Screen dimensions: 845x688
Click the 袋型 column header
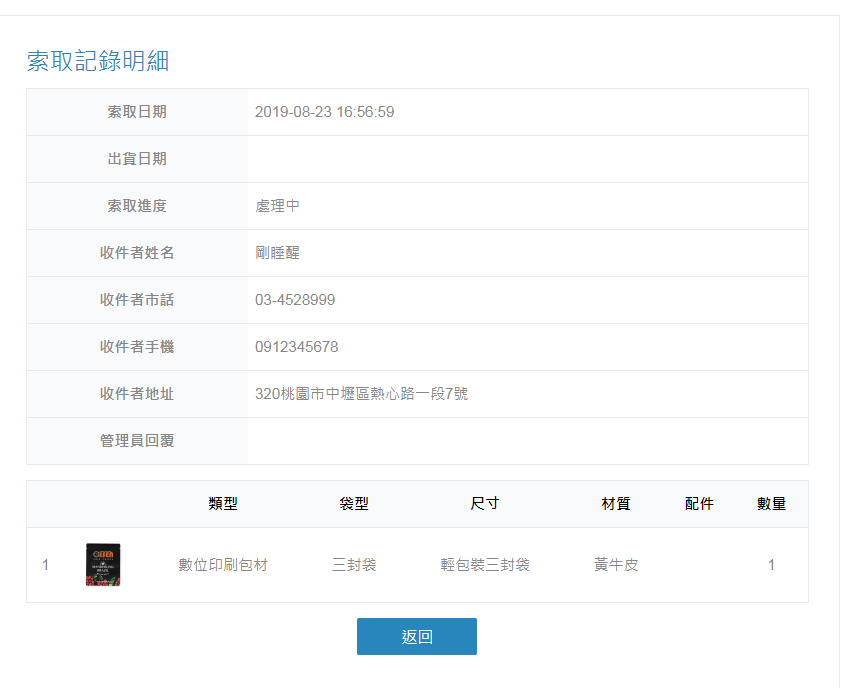tap(354, 504)
